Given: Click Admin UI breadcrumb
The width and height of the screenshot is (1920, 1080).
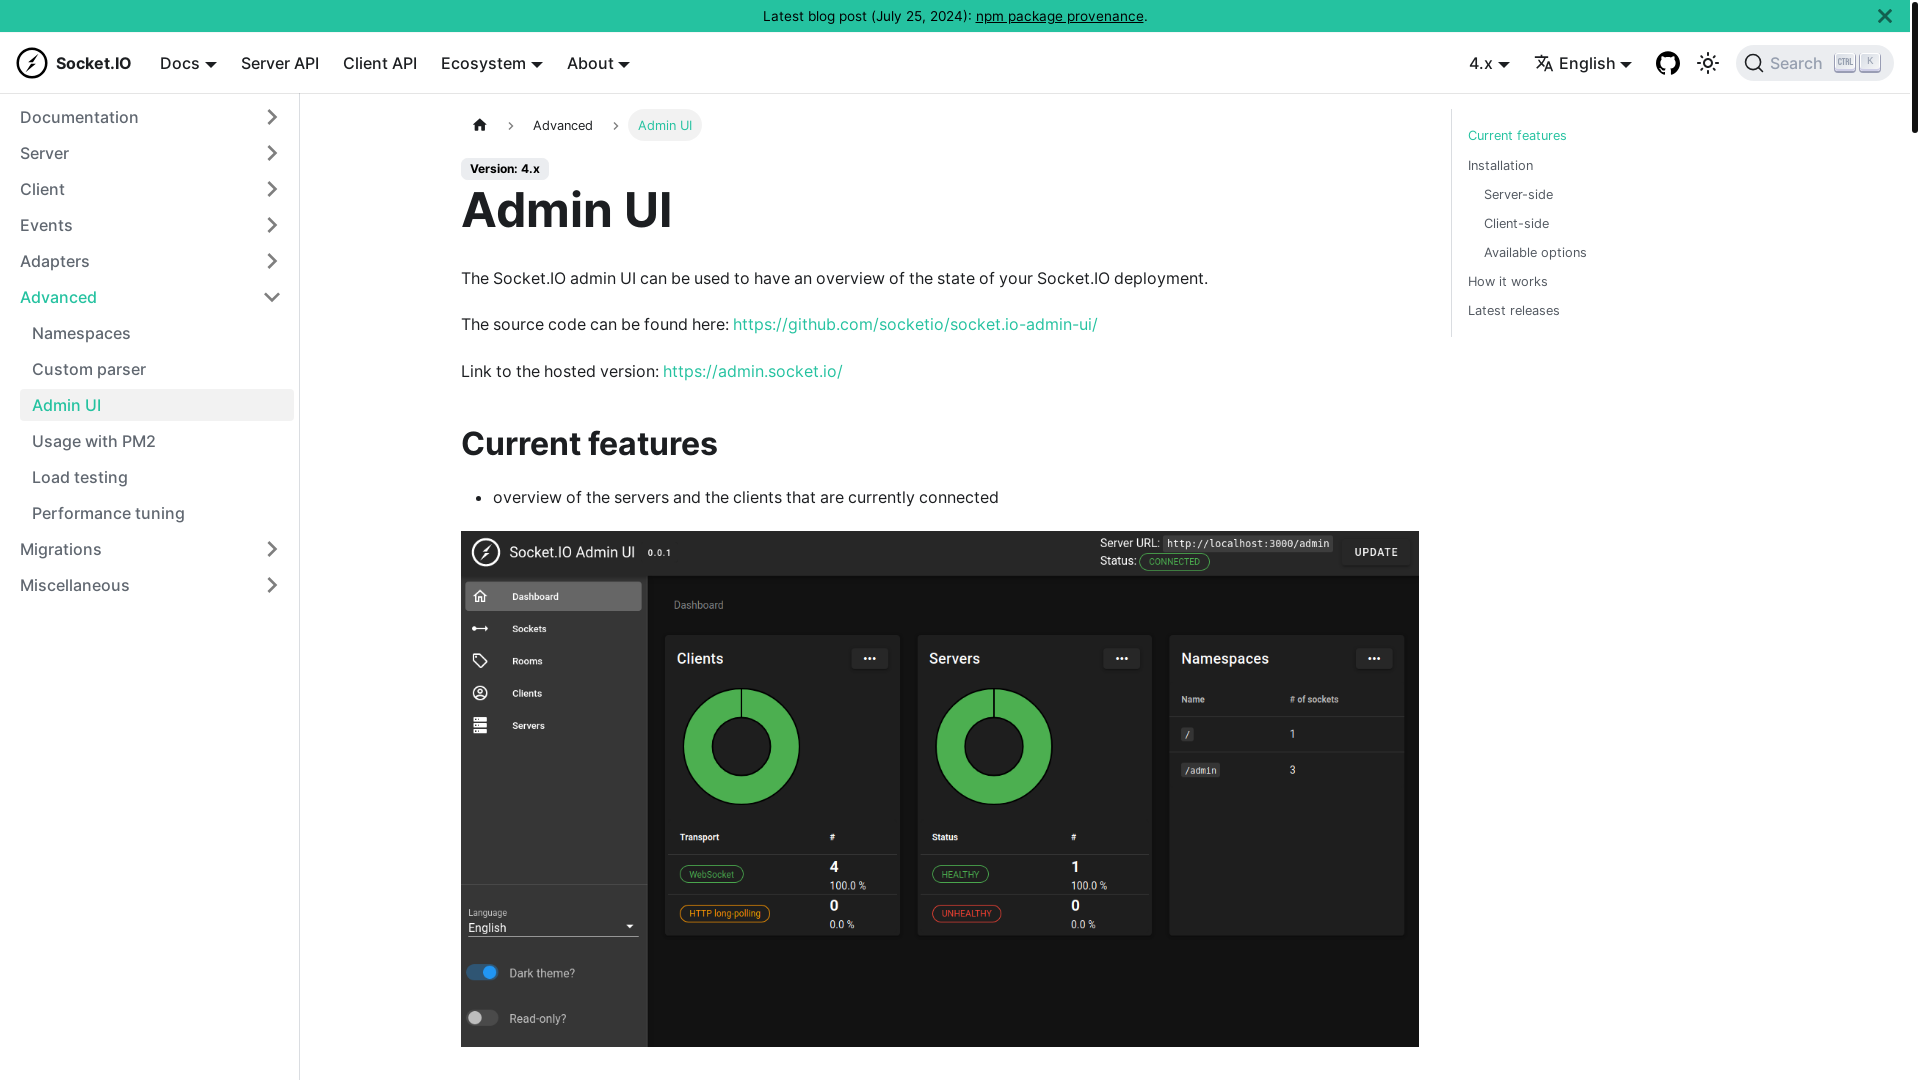Looking at the screenshot, I should tap(665, 125).
